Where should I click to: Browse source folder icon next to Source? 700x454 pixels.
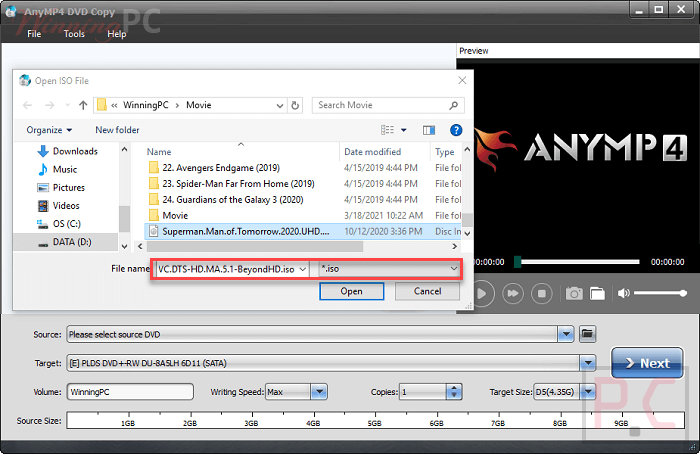coord(588,334)
